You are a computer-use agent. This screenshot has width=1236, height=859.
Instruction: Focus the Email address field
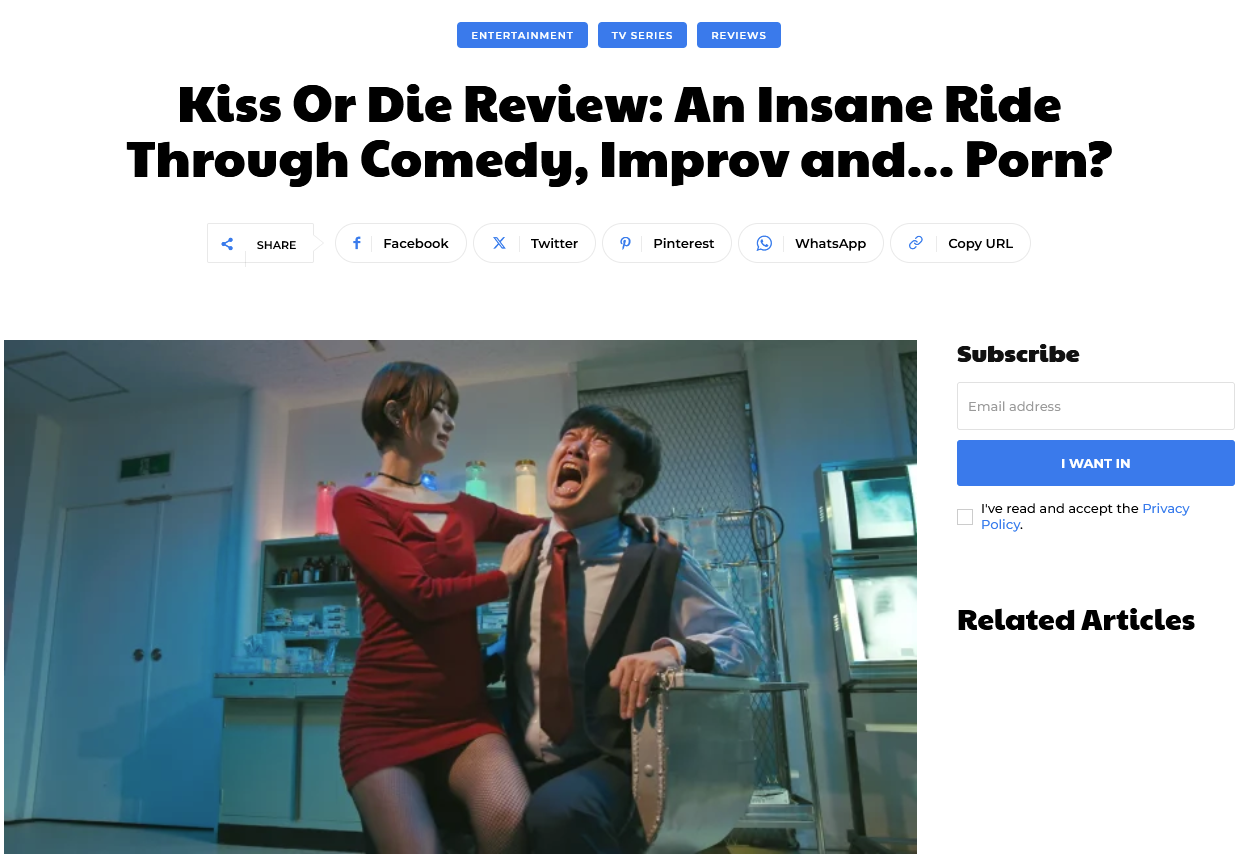click(x=1095, y=406)
